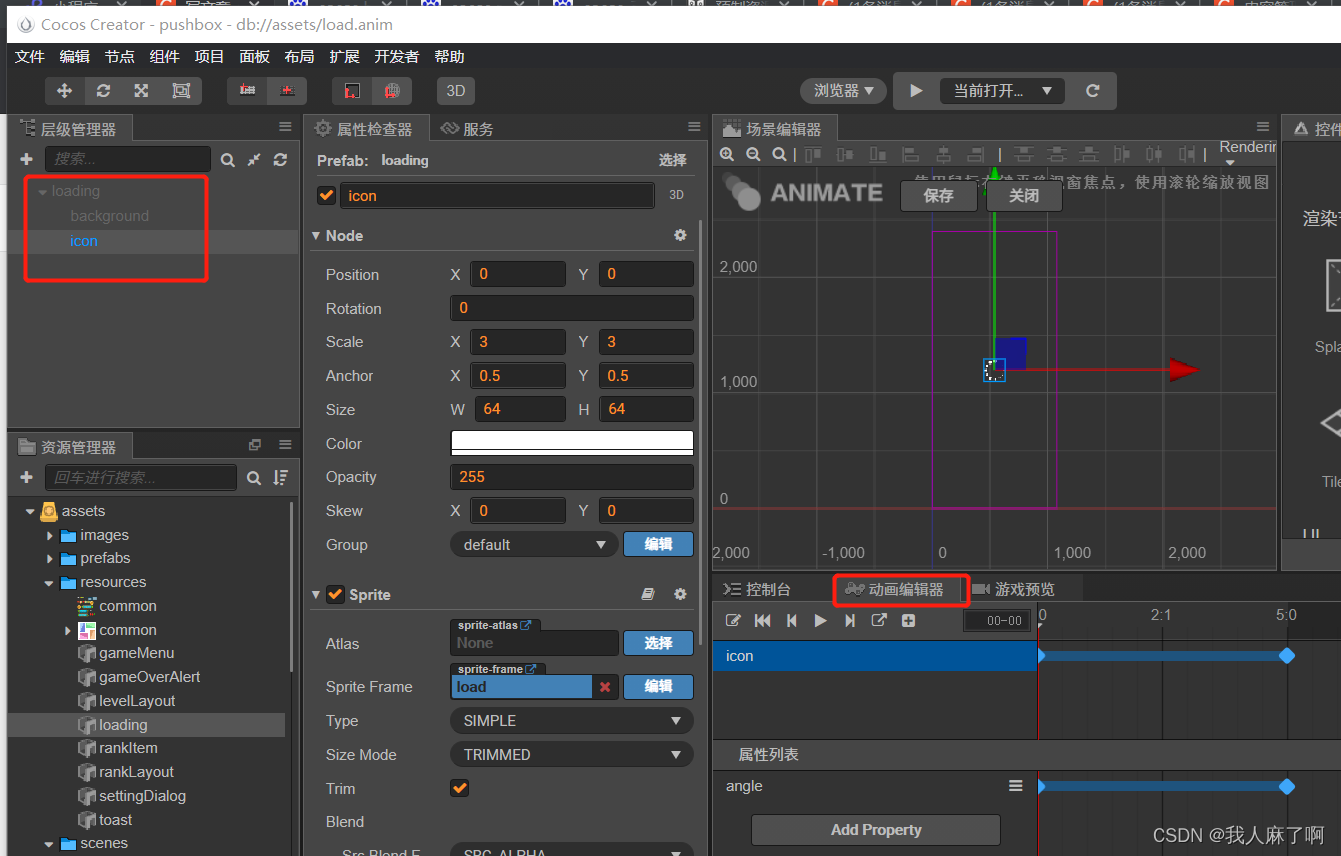Expand the prefabs folder

[50, 558]
